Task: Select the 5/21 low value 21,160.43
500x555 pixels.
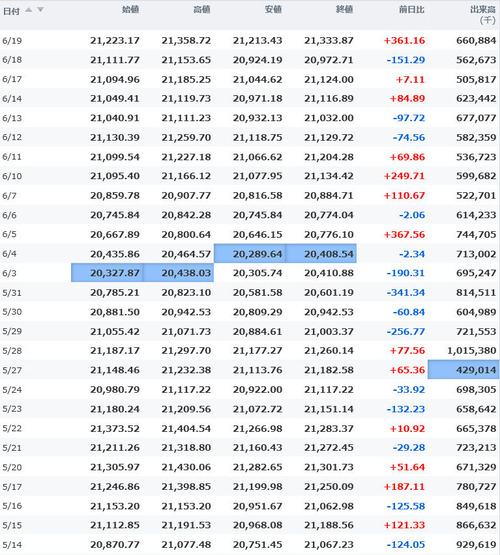Action: pyautogui.click(x=258, y=447)
